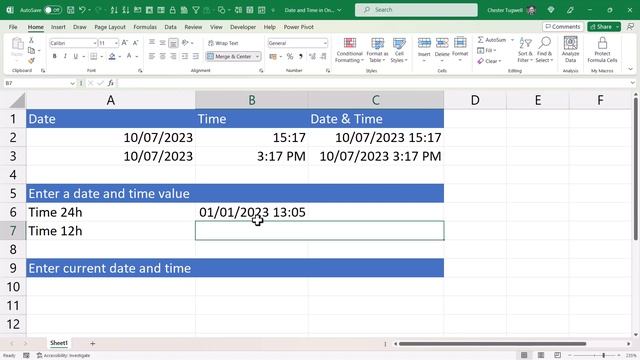Toggle Top Align
The width and height of the screenshot is (640, 360).
152,42
